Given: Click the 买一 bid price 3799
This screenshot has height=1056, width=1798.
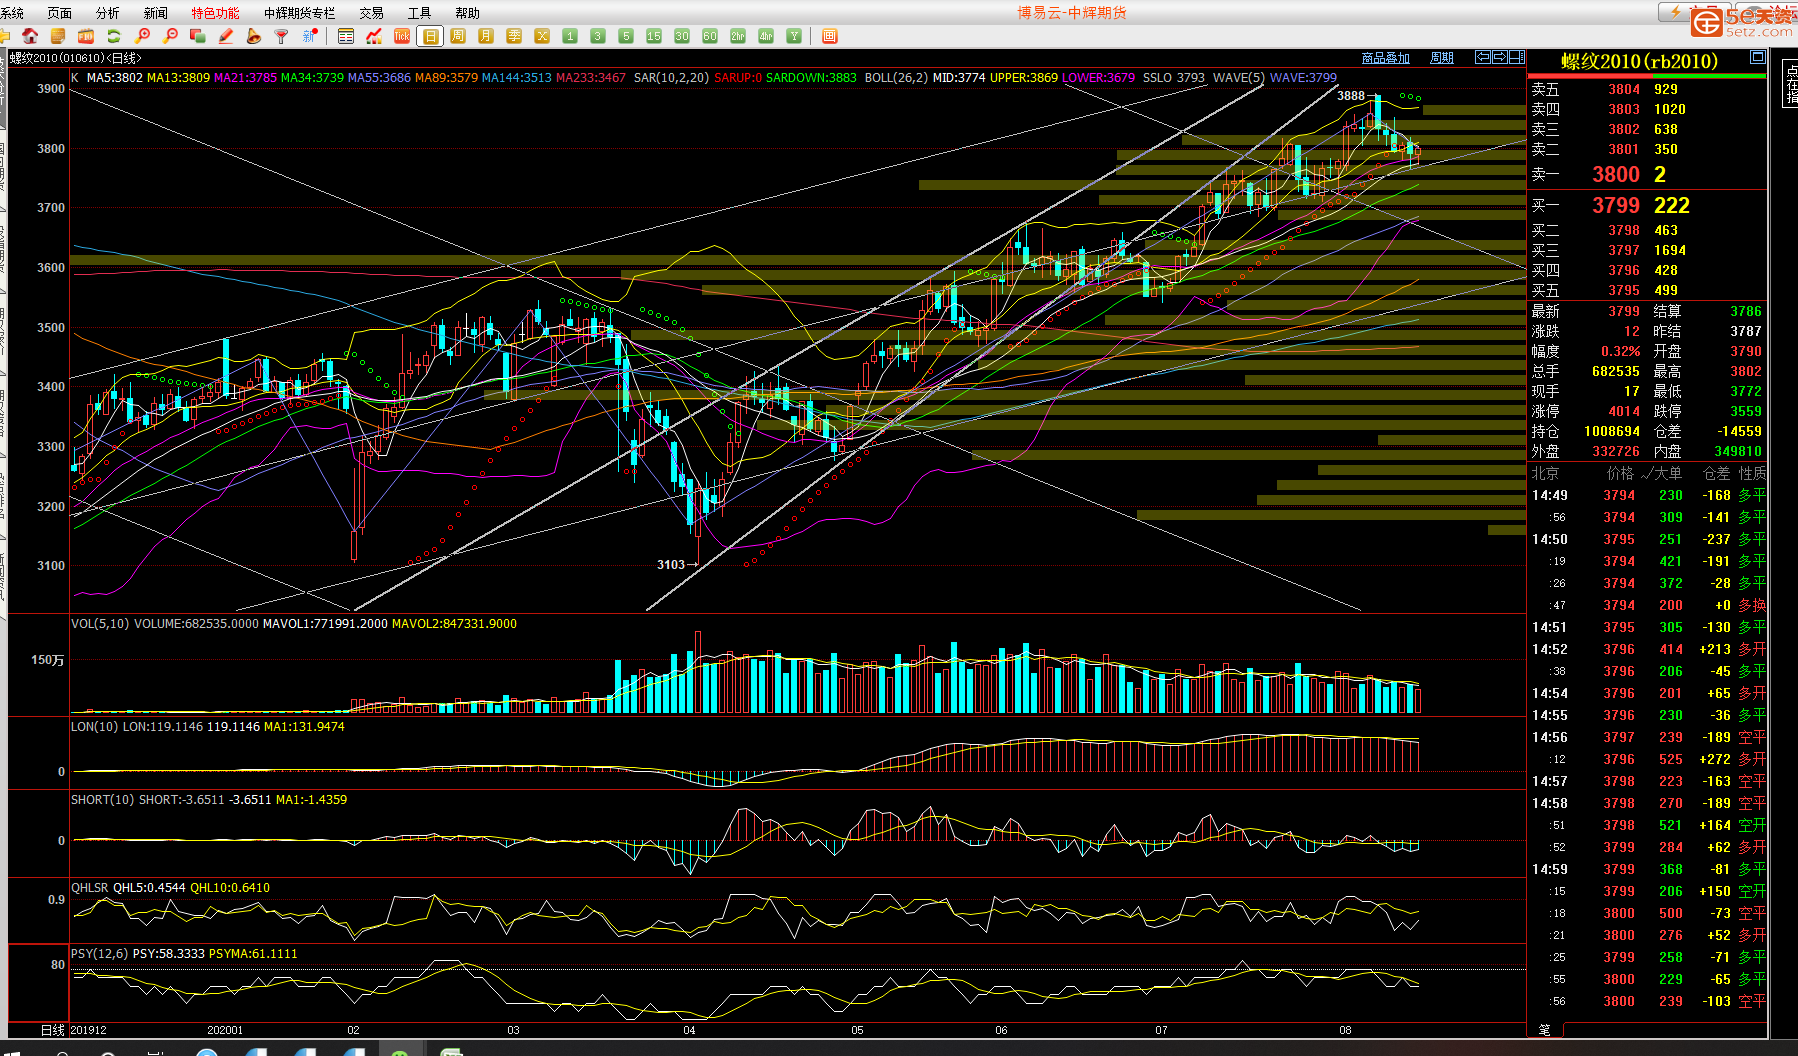Looking at the screenshot, I should click(1616, 205).
